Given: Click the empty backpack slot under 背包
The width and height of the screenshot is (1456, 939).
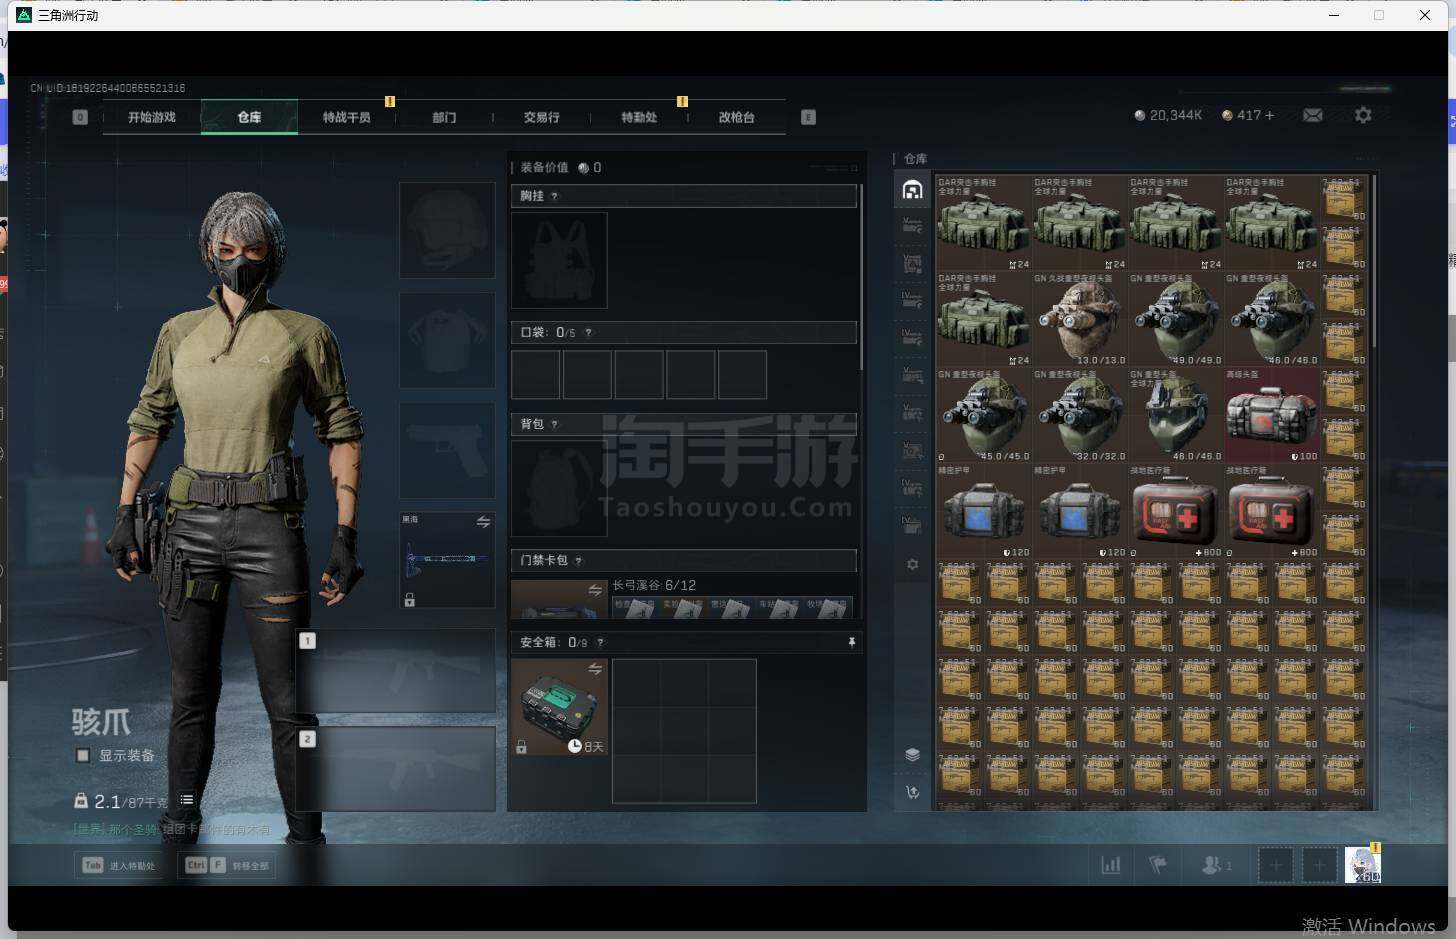Looking at the screenshot, I should pos(559,488).
